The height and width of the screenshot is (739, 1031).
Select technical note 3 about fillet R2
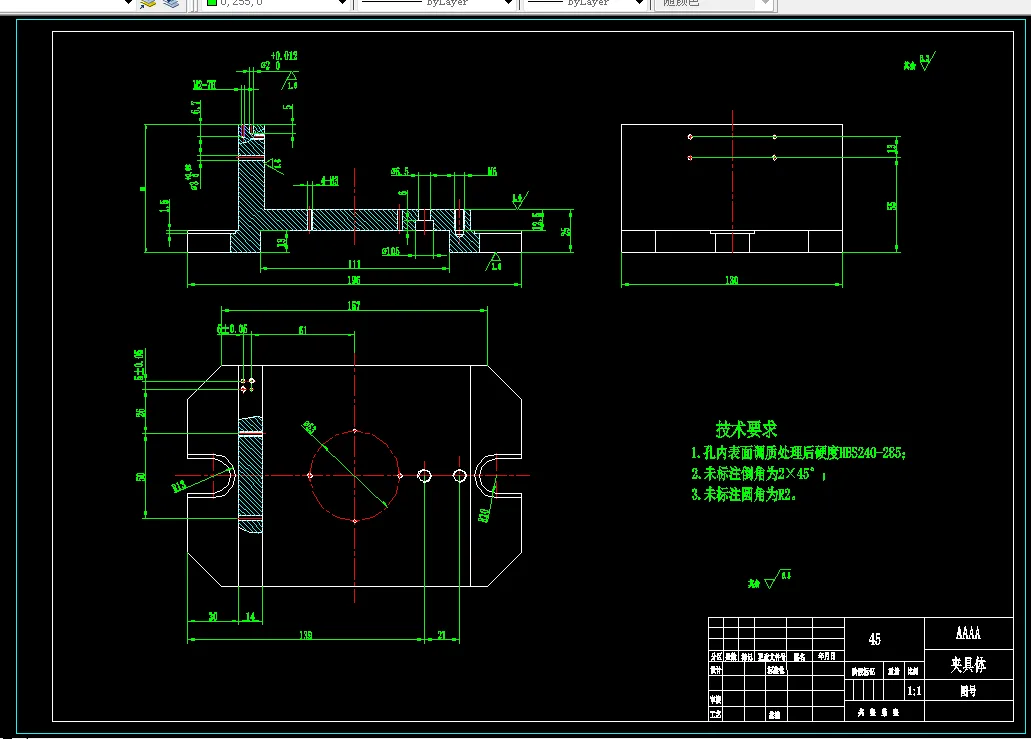click(x=744, y=494)
